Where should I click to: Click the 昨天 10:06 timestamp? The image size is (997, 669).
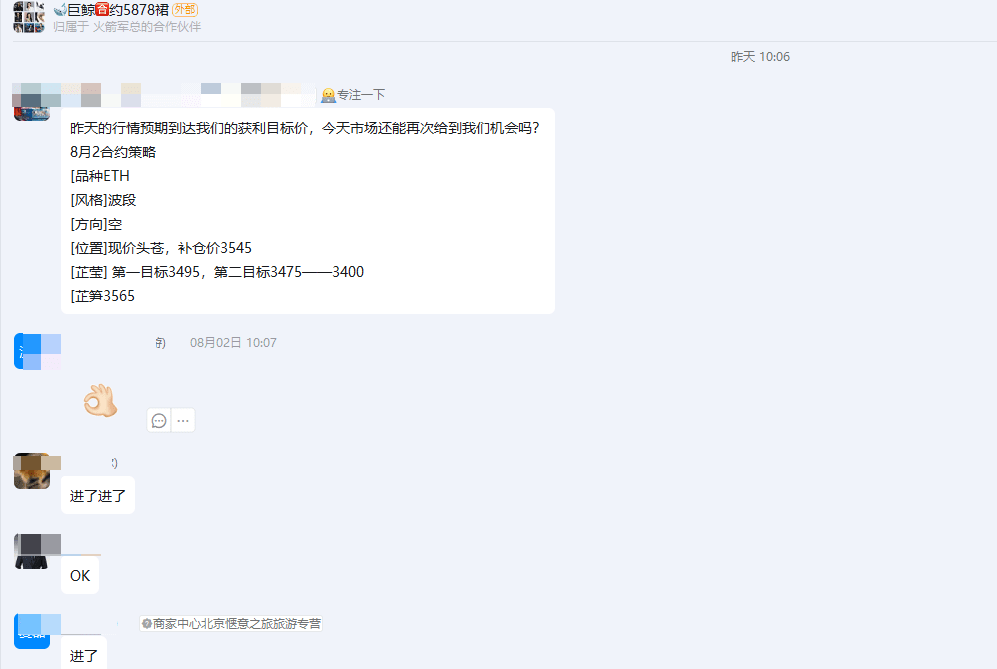pos(760,57)
